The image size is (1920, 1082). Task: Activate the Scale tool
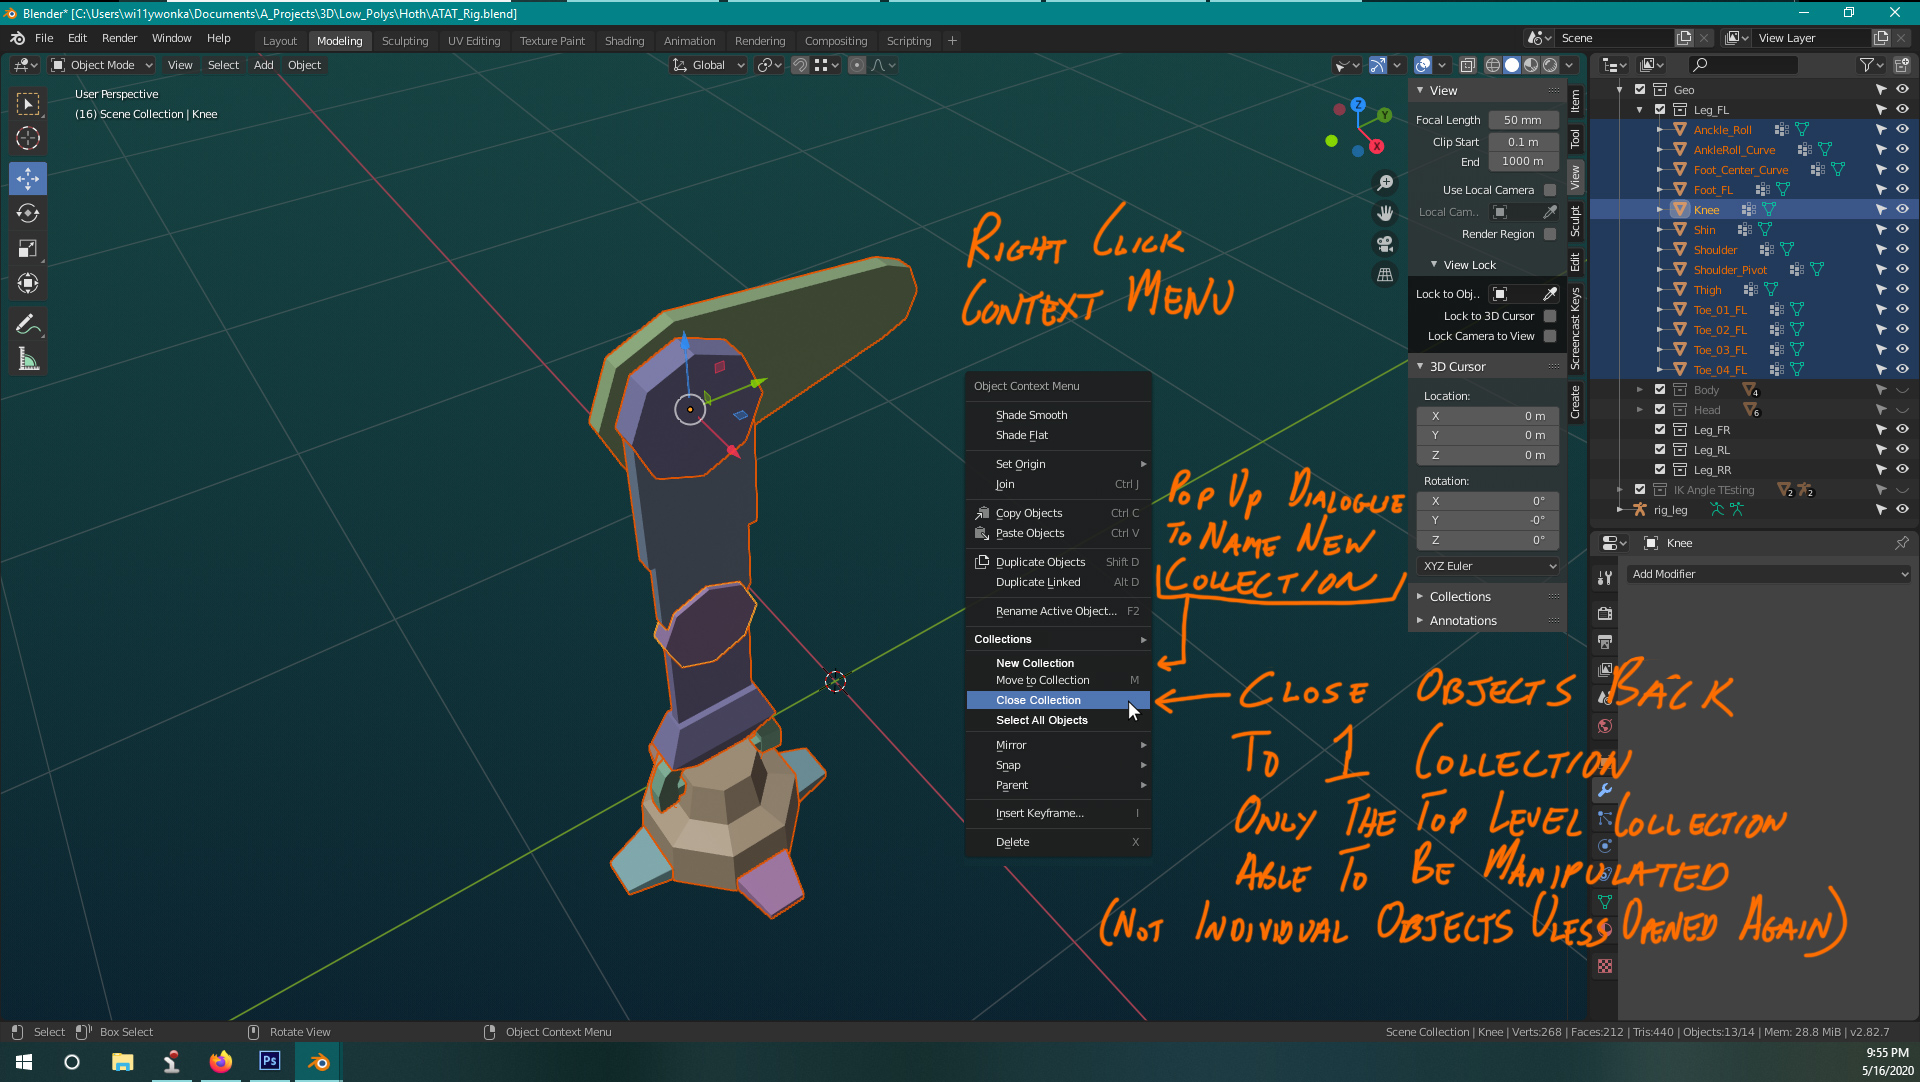[28, 249]
